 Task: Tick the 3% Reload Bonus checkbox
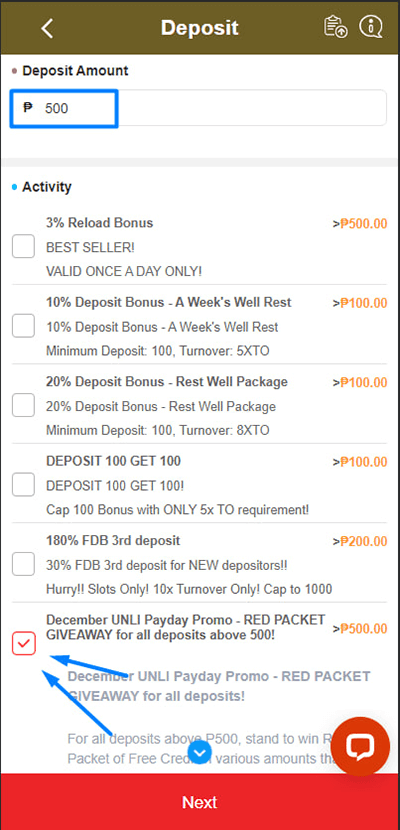tap(24, 246)
